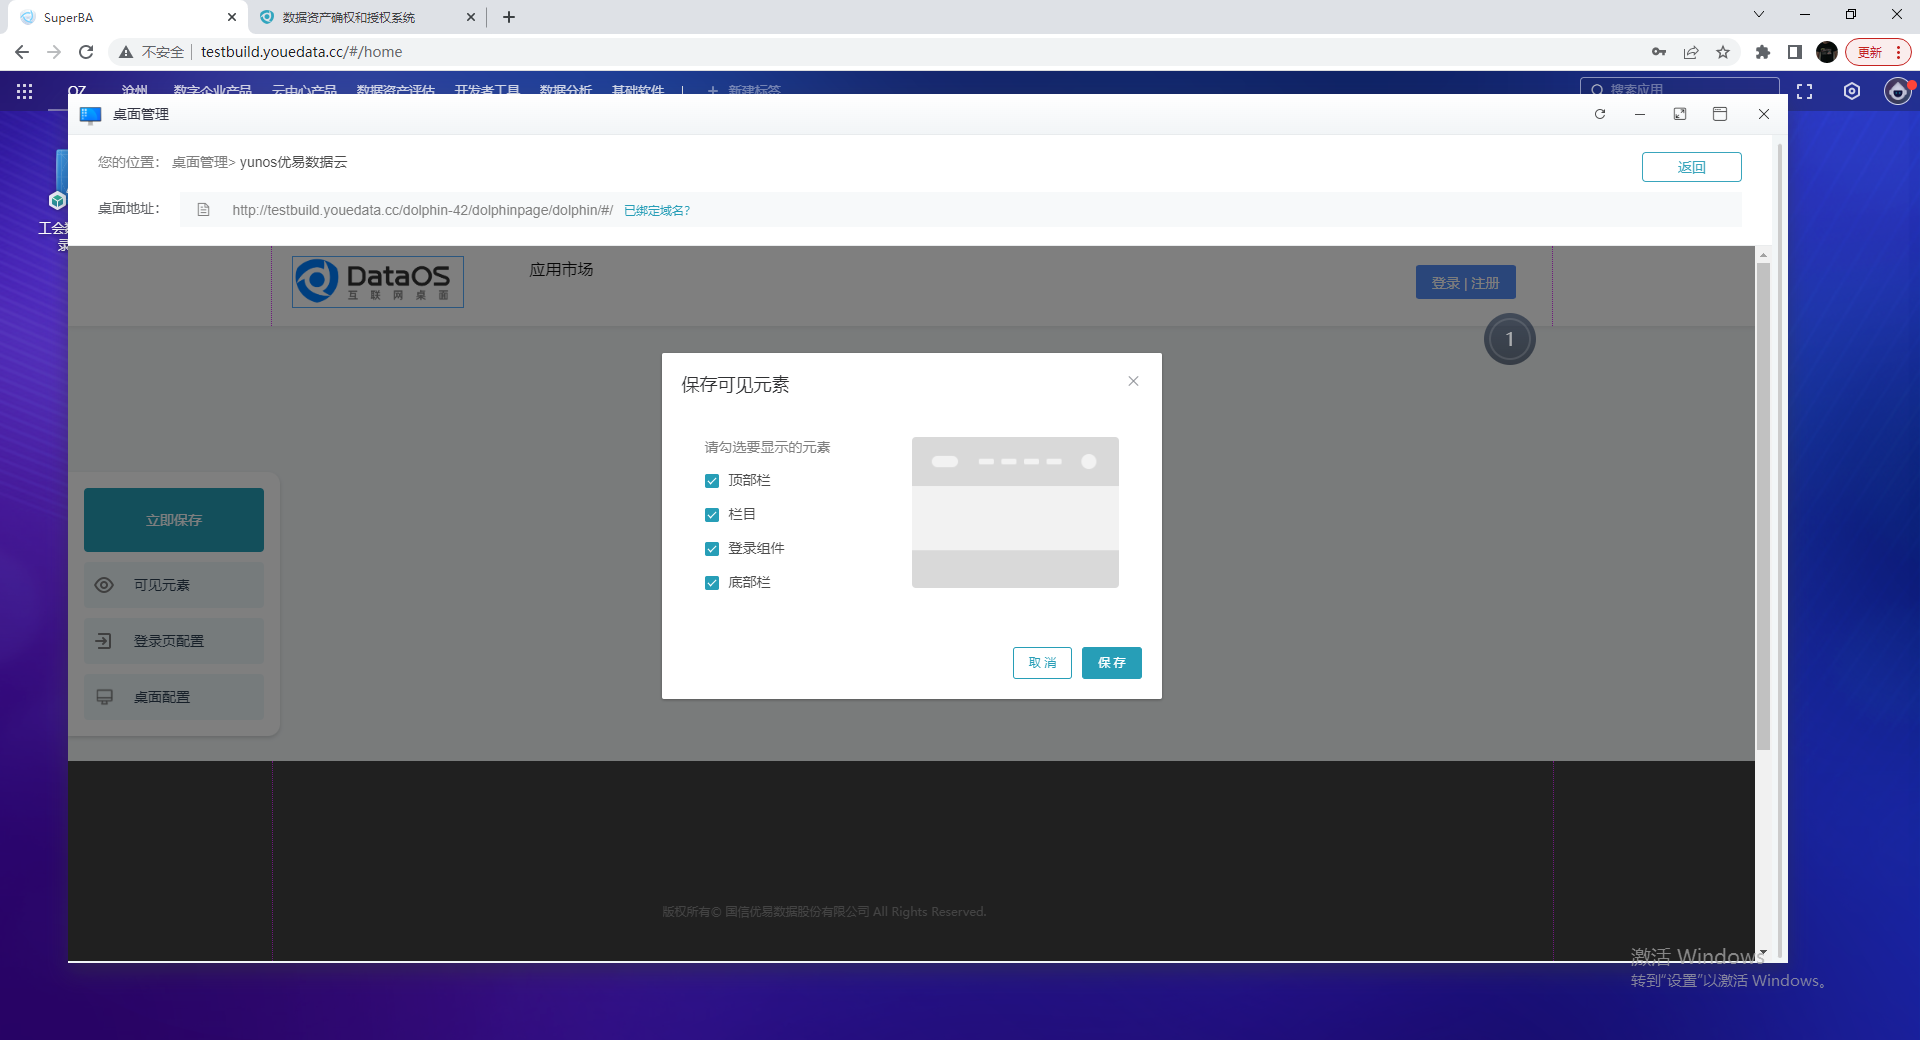
Task: Open the user avatar icon in top bar
Action: click(1898, 91)
